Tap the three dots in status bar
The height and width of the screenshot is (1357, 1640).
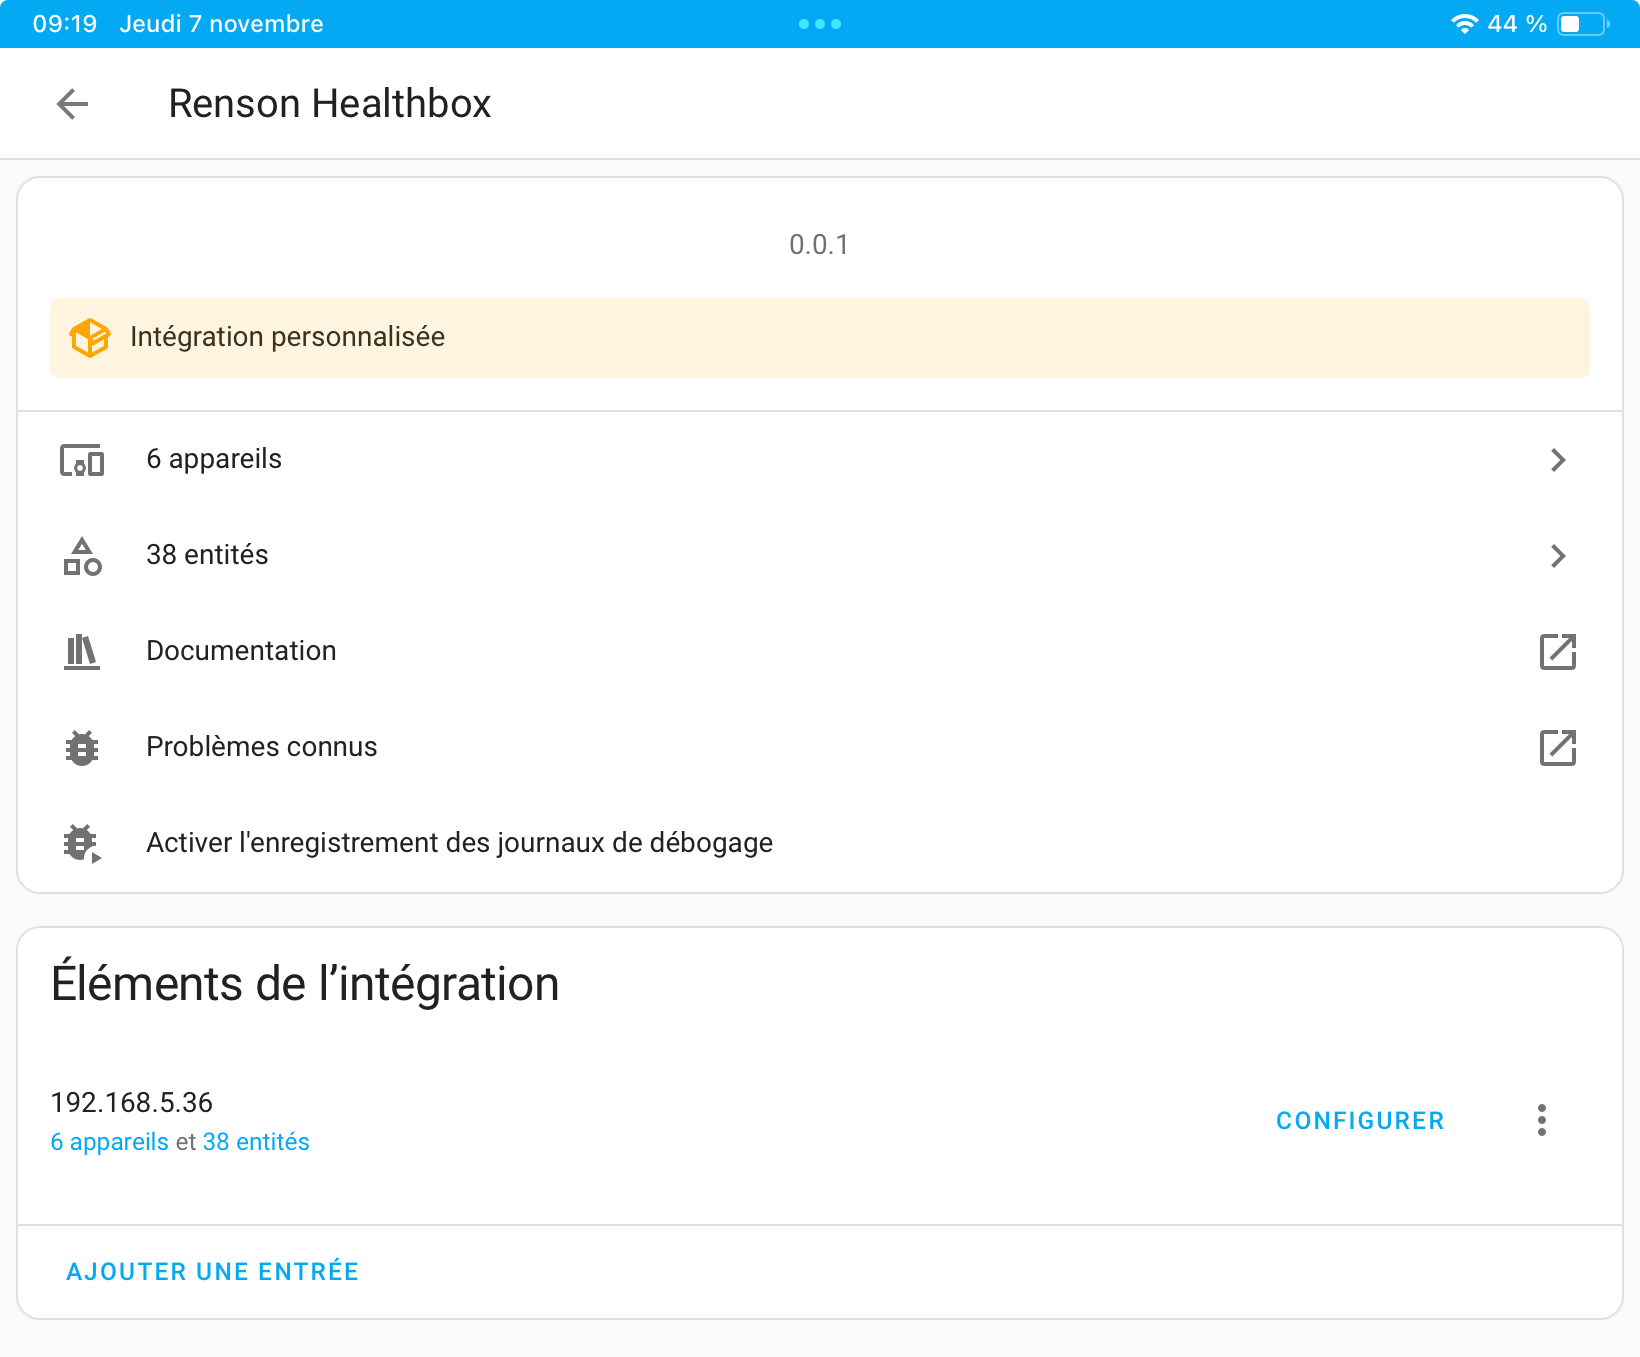[820, 24]
